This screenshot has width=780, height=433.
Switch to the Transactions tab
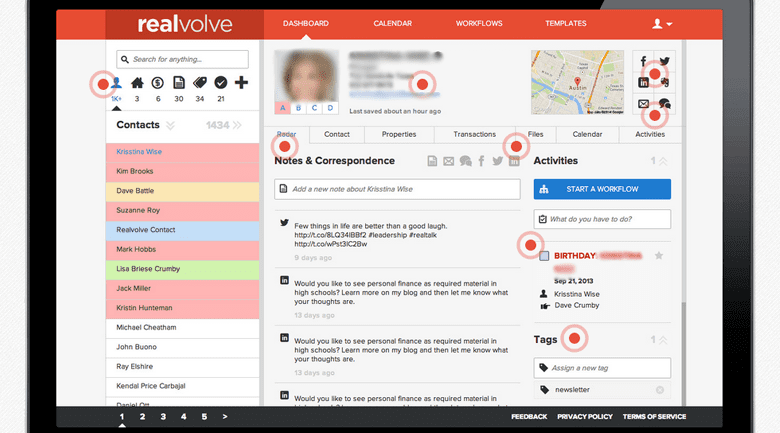click(x=475, y=134)
